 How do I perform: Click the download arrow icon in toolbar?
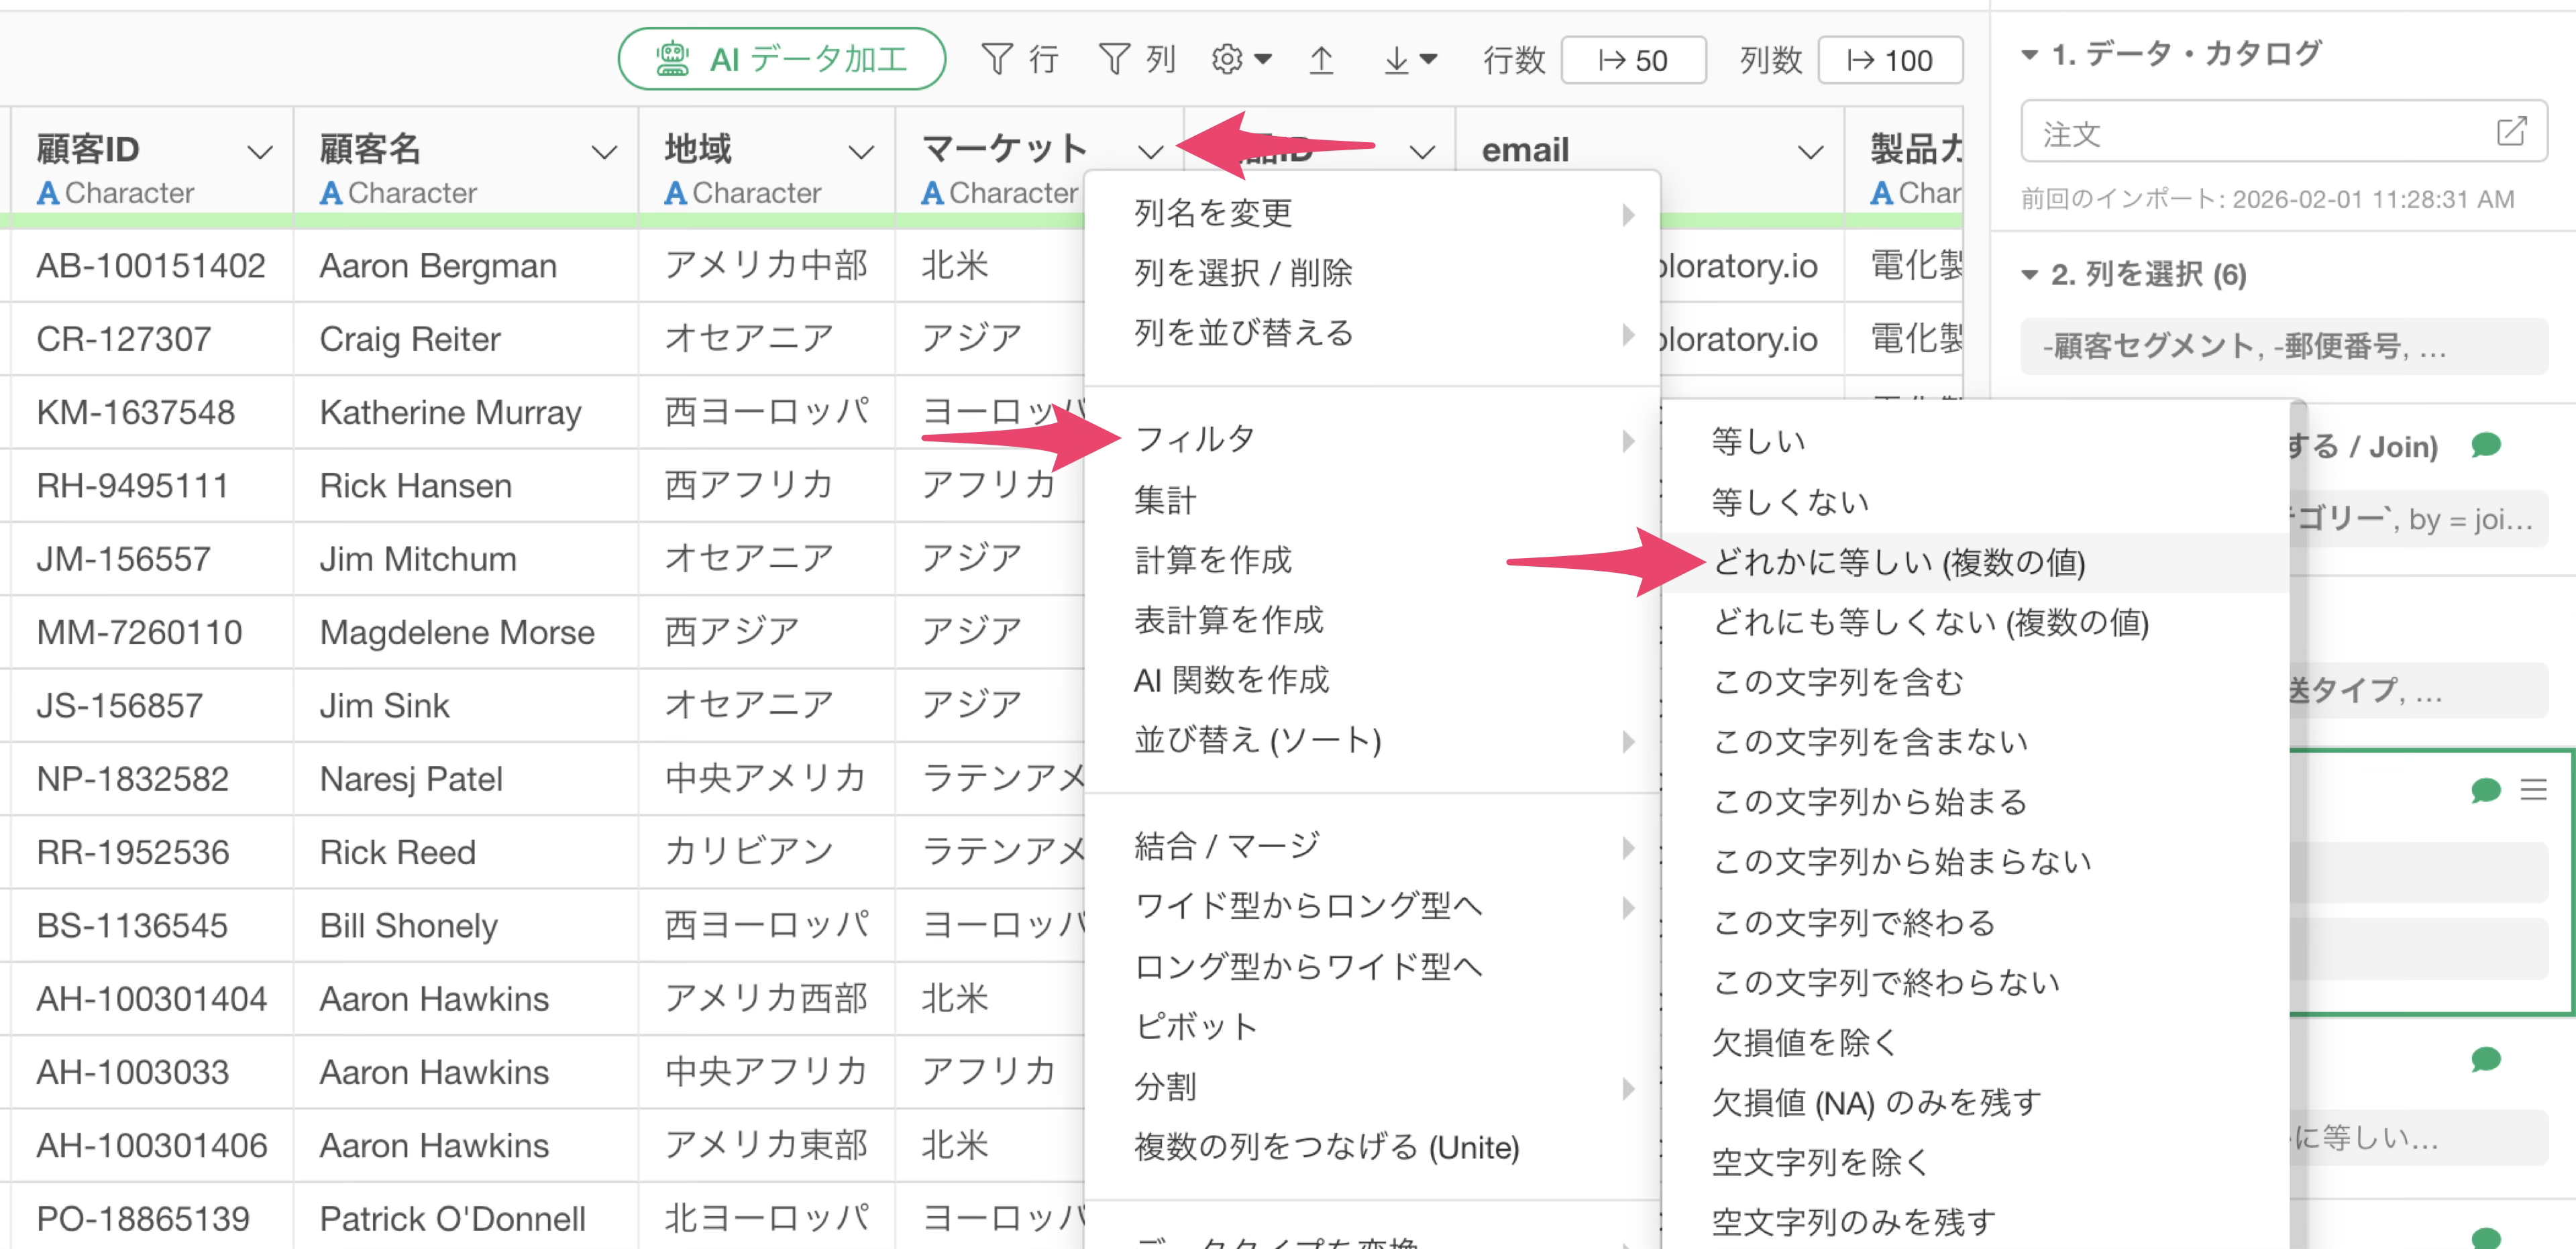pos(1408,60)
